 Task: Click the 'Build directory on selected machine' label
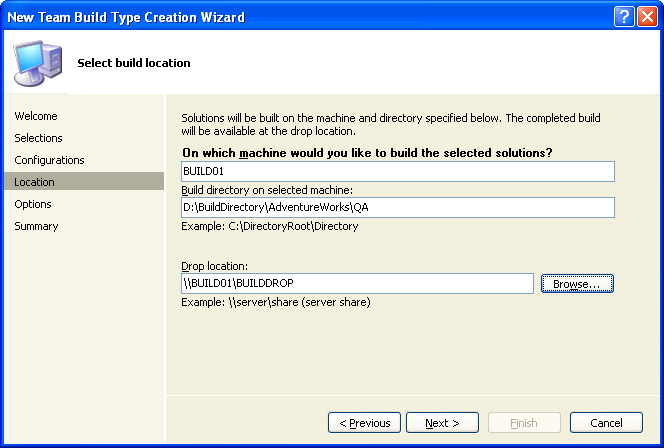[x=266, y=190]
